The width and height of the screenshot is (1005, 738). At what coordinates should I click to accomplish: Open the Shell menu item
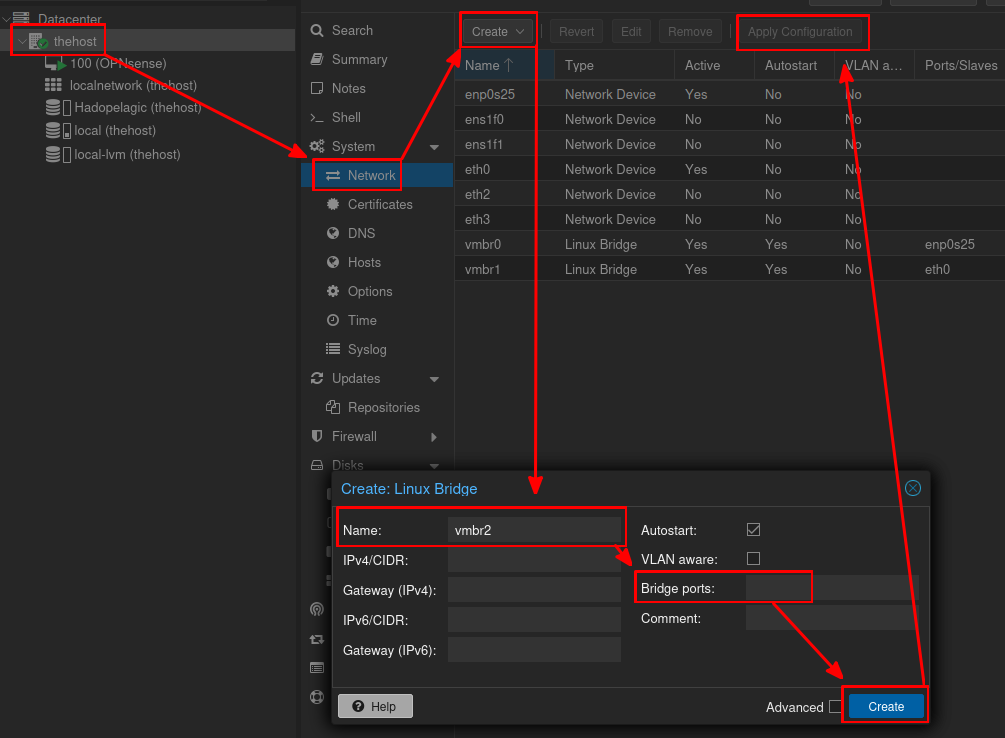tap(346, 117)
